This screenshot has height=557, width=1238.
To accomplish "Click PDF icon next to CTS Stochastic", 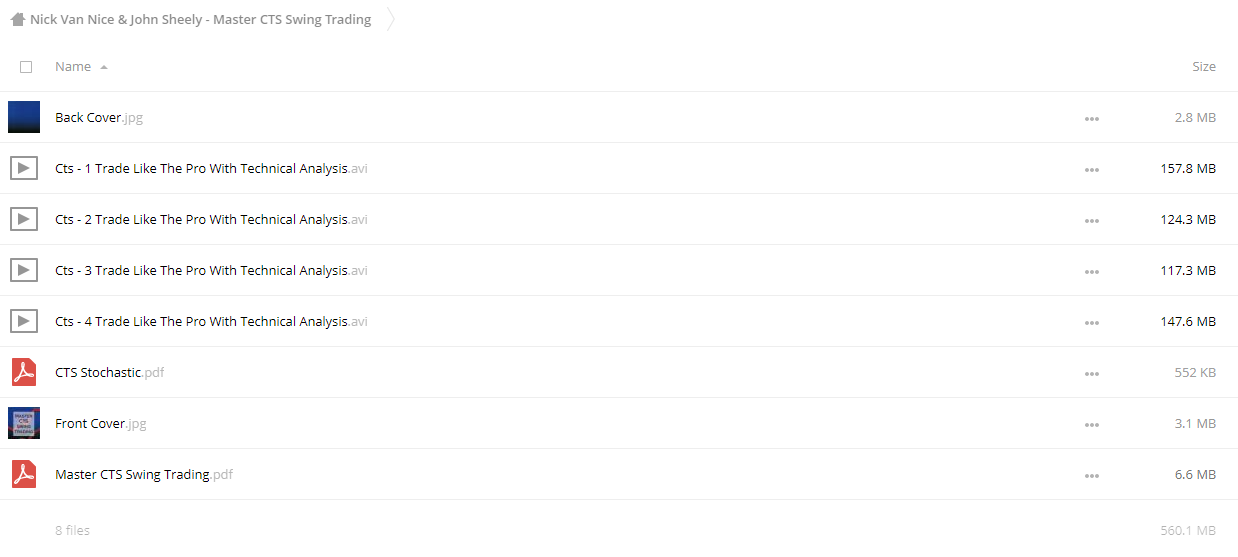I will coord(24,372).
